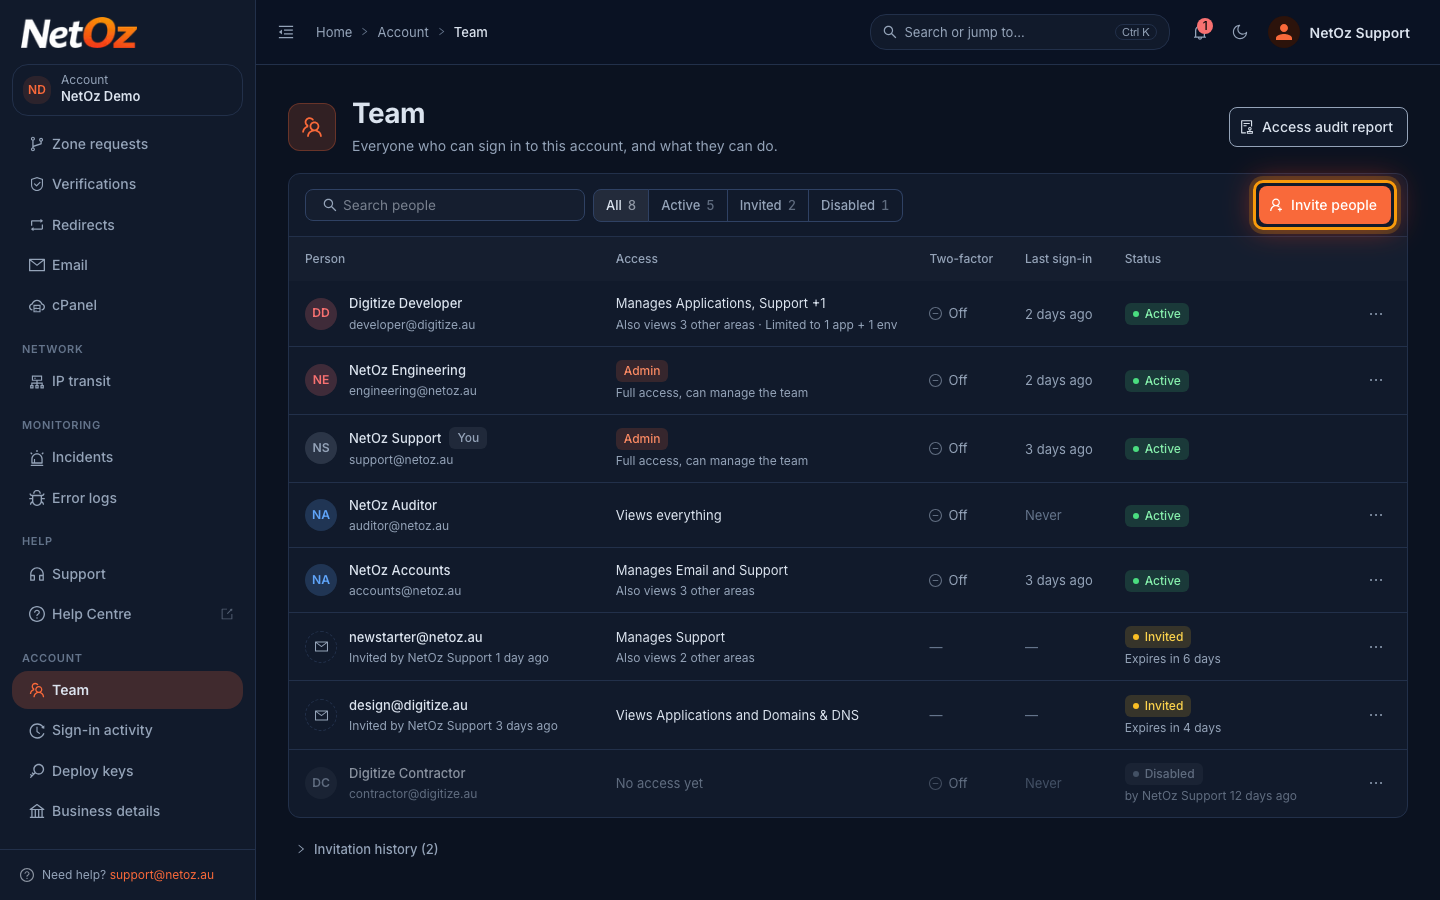The width and height of the screenshot is (1440, 900).
Task: Open the NetOz Demo account switcher
Action: click(127, 89)
